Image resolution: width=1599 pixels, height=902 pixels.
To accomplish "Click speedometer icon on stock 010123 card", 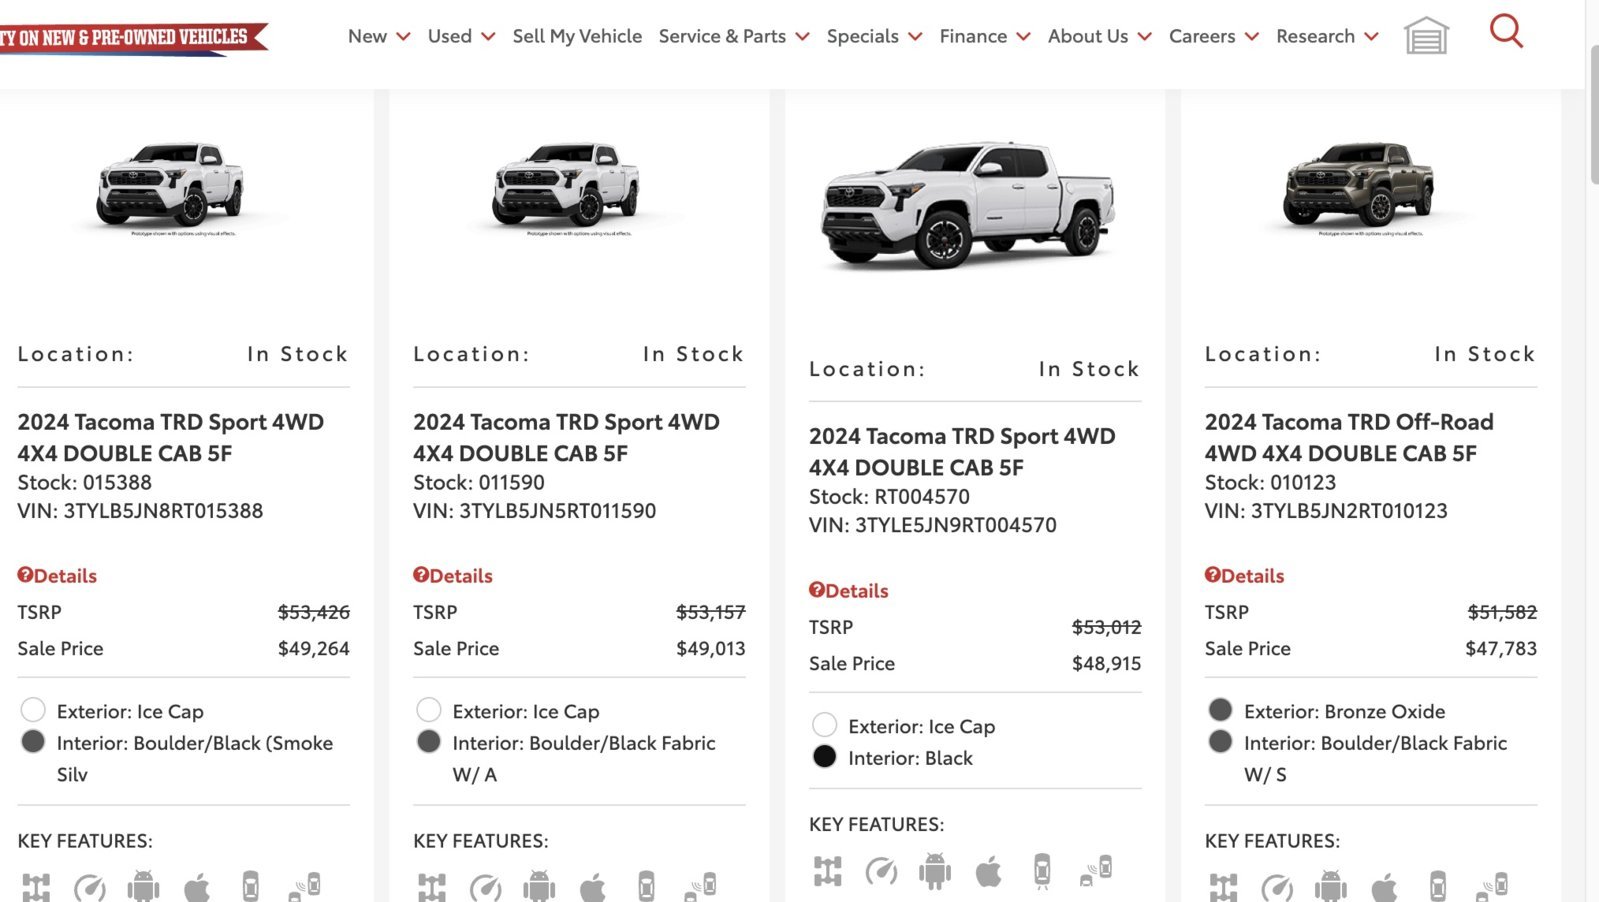I will pos(1277,887).
